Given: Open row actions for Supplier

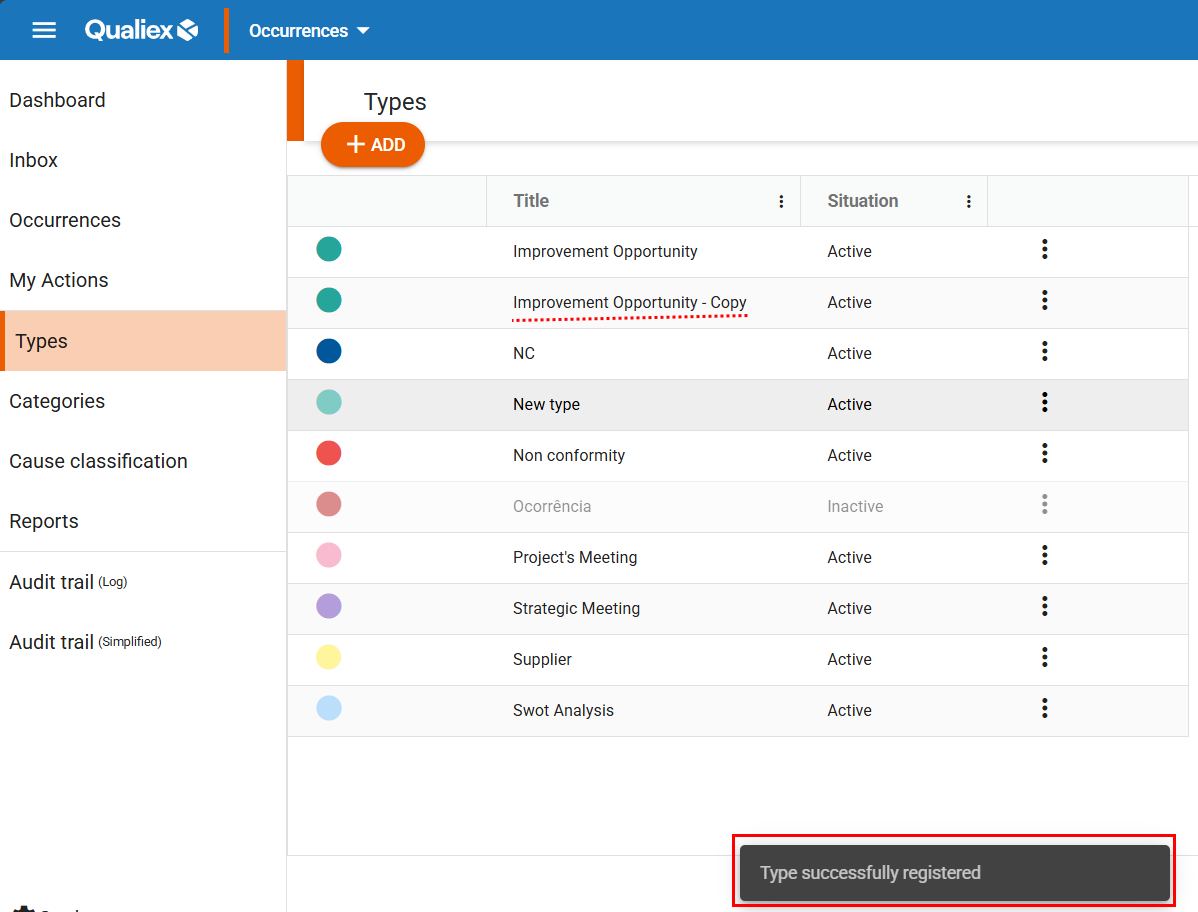Looking at the screenshot, I should tap(1044, 658).
